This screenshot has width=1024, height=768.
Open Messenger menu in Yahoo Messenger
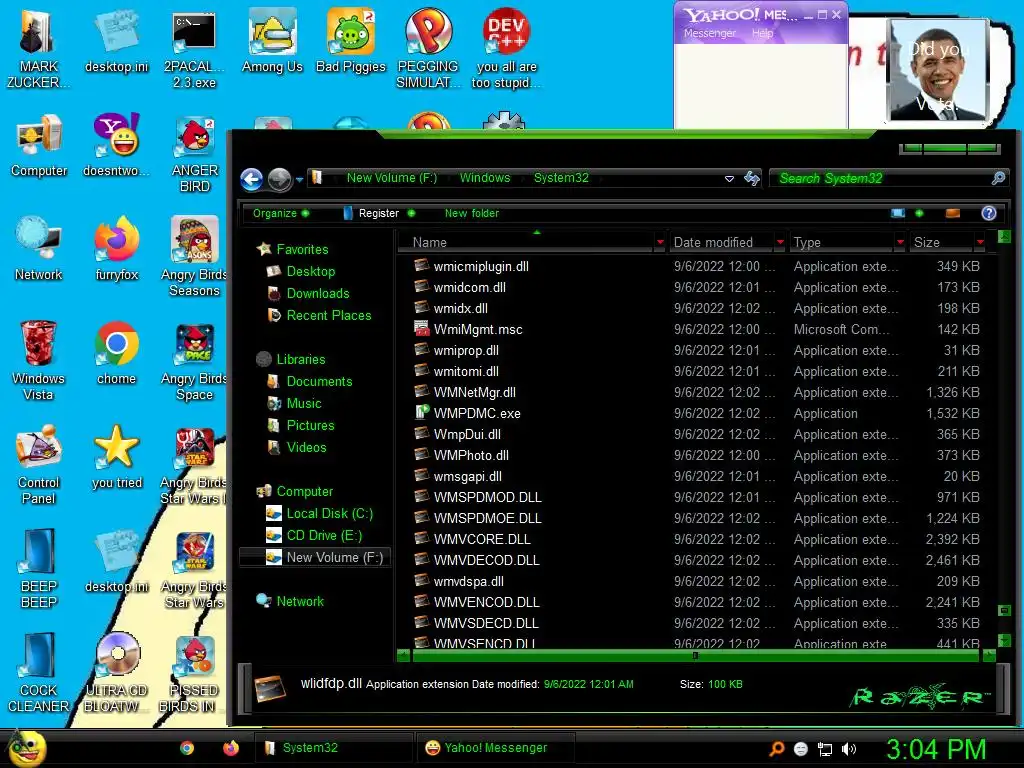coord(709,33)
